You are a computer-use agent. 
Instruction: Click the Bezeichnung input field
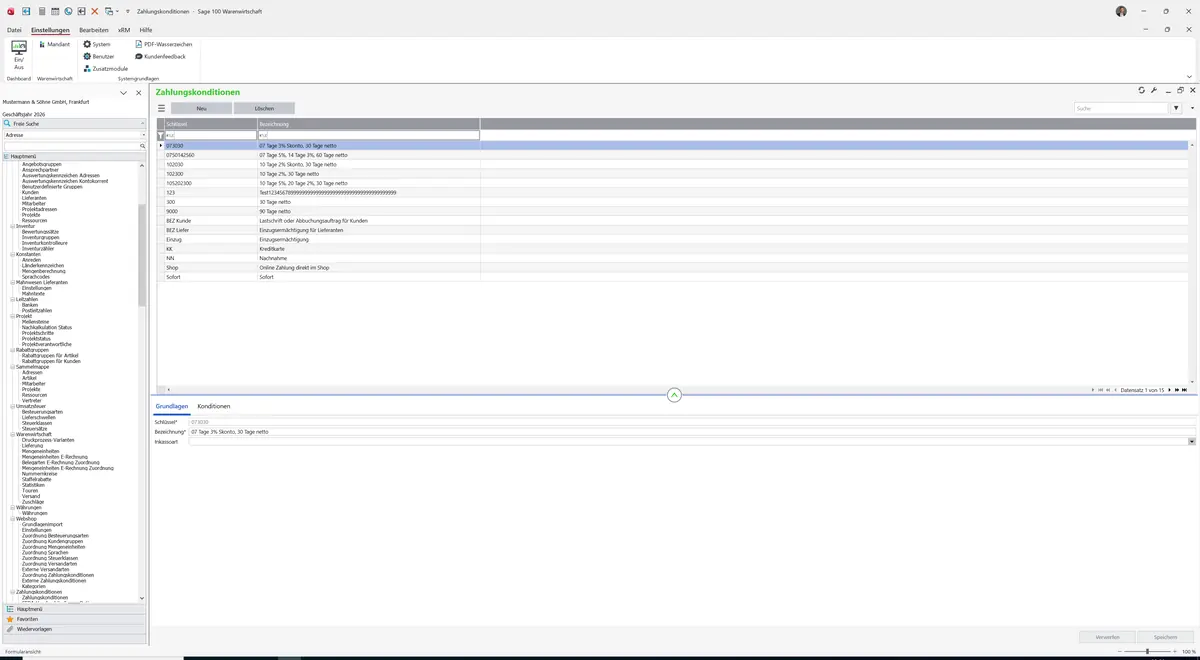click(692, 431)
